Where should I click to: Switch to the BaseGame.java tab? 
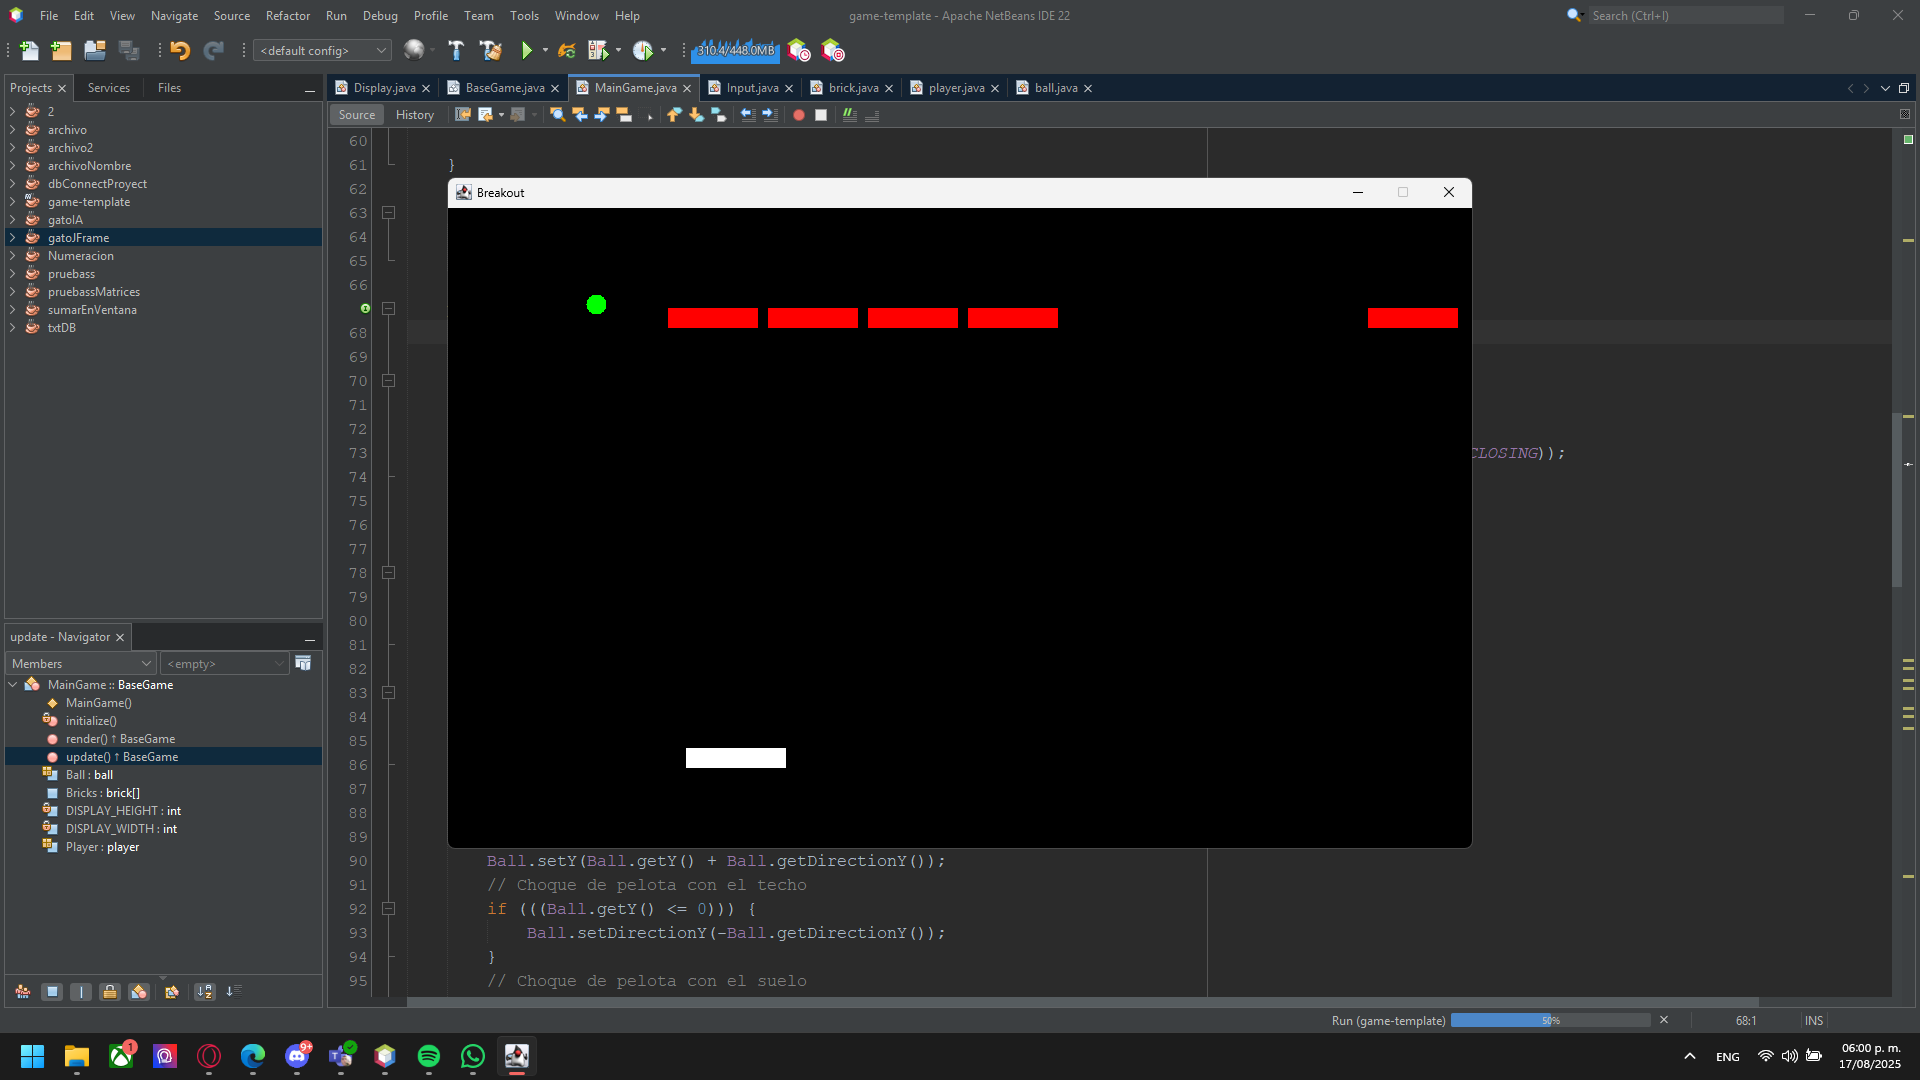coord(504,88)
